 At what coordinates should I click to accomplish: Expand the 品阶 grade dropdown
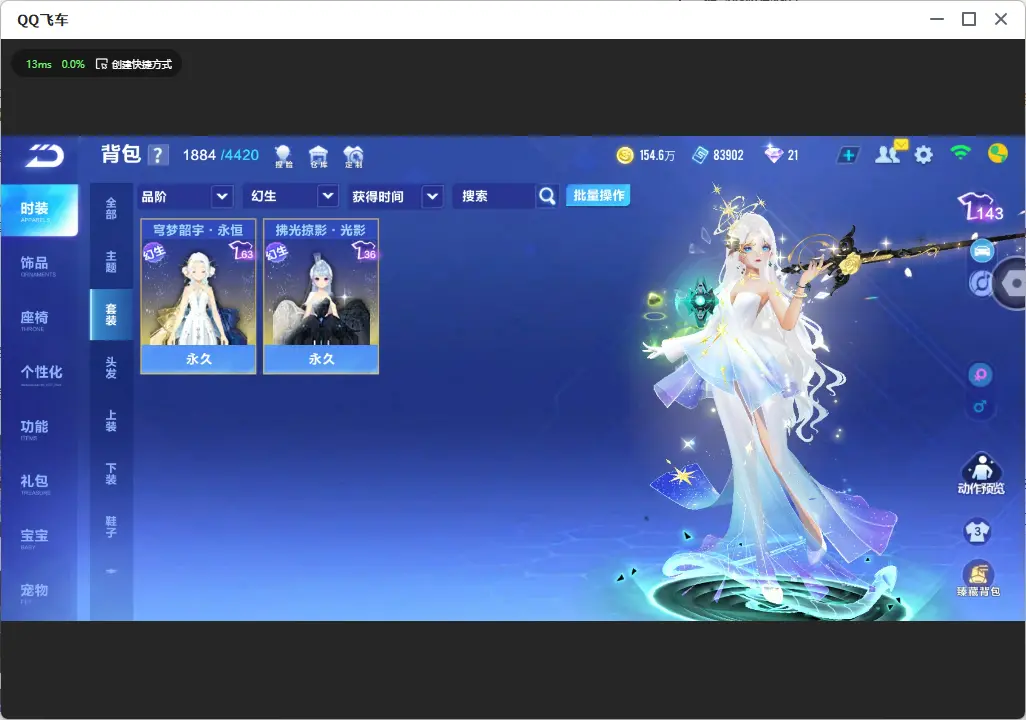coord(221,196)
